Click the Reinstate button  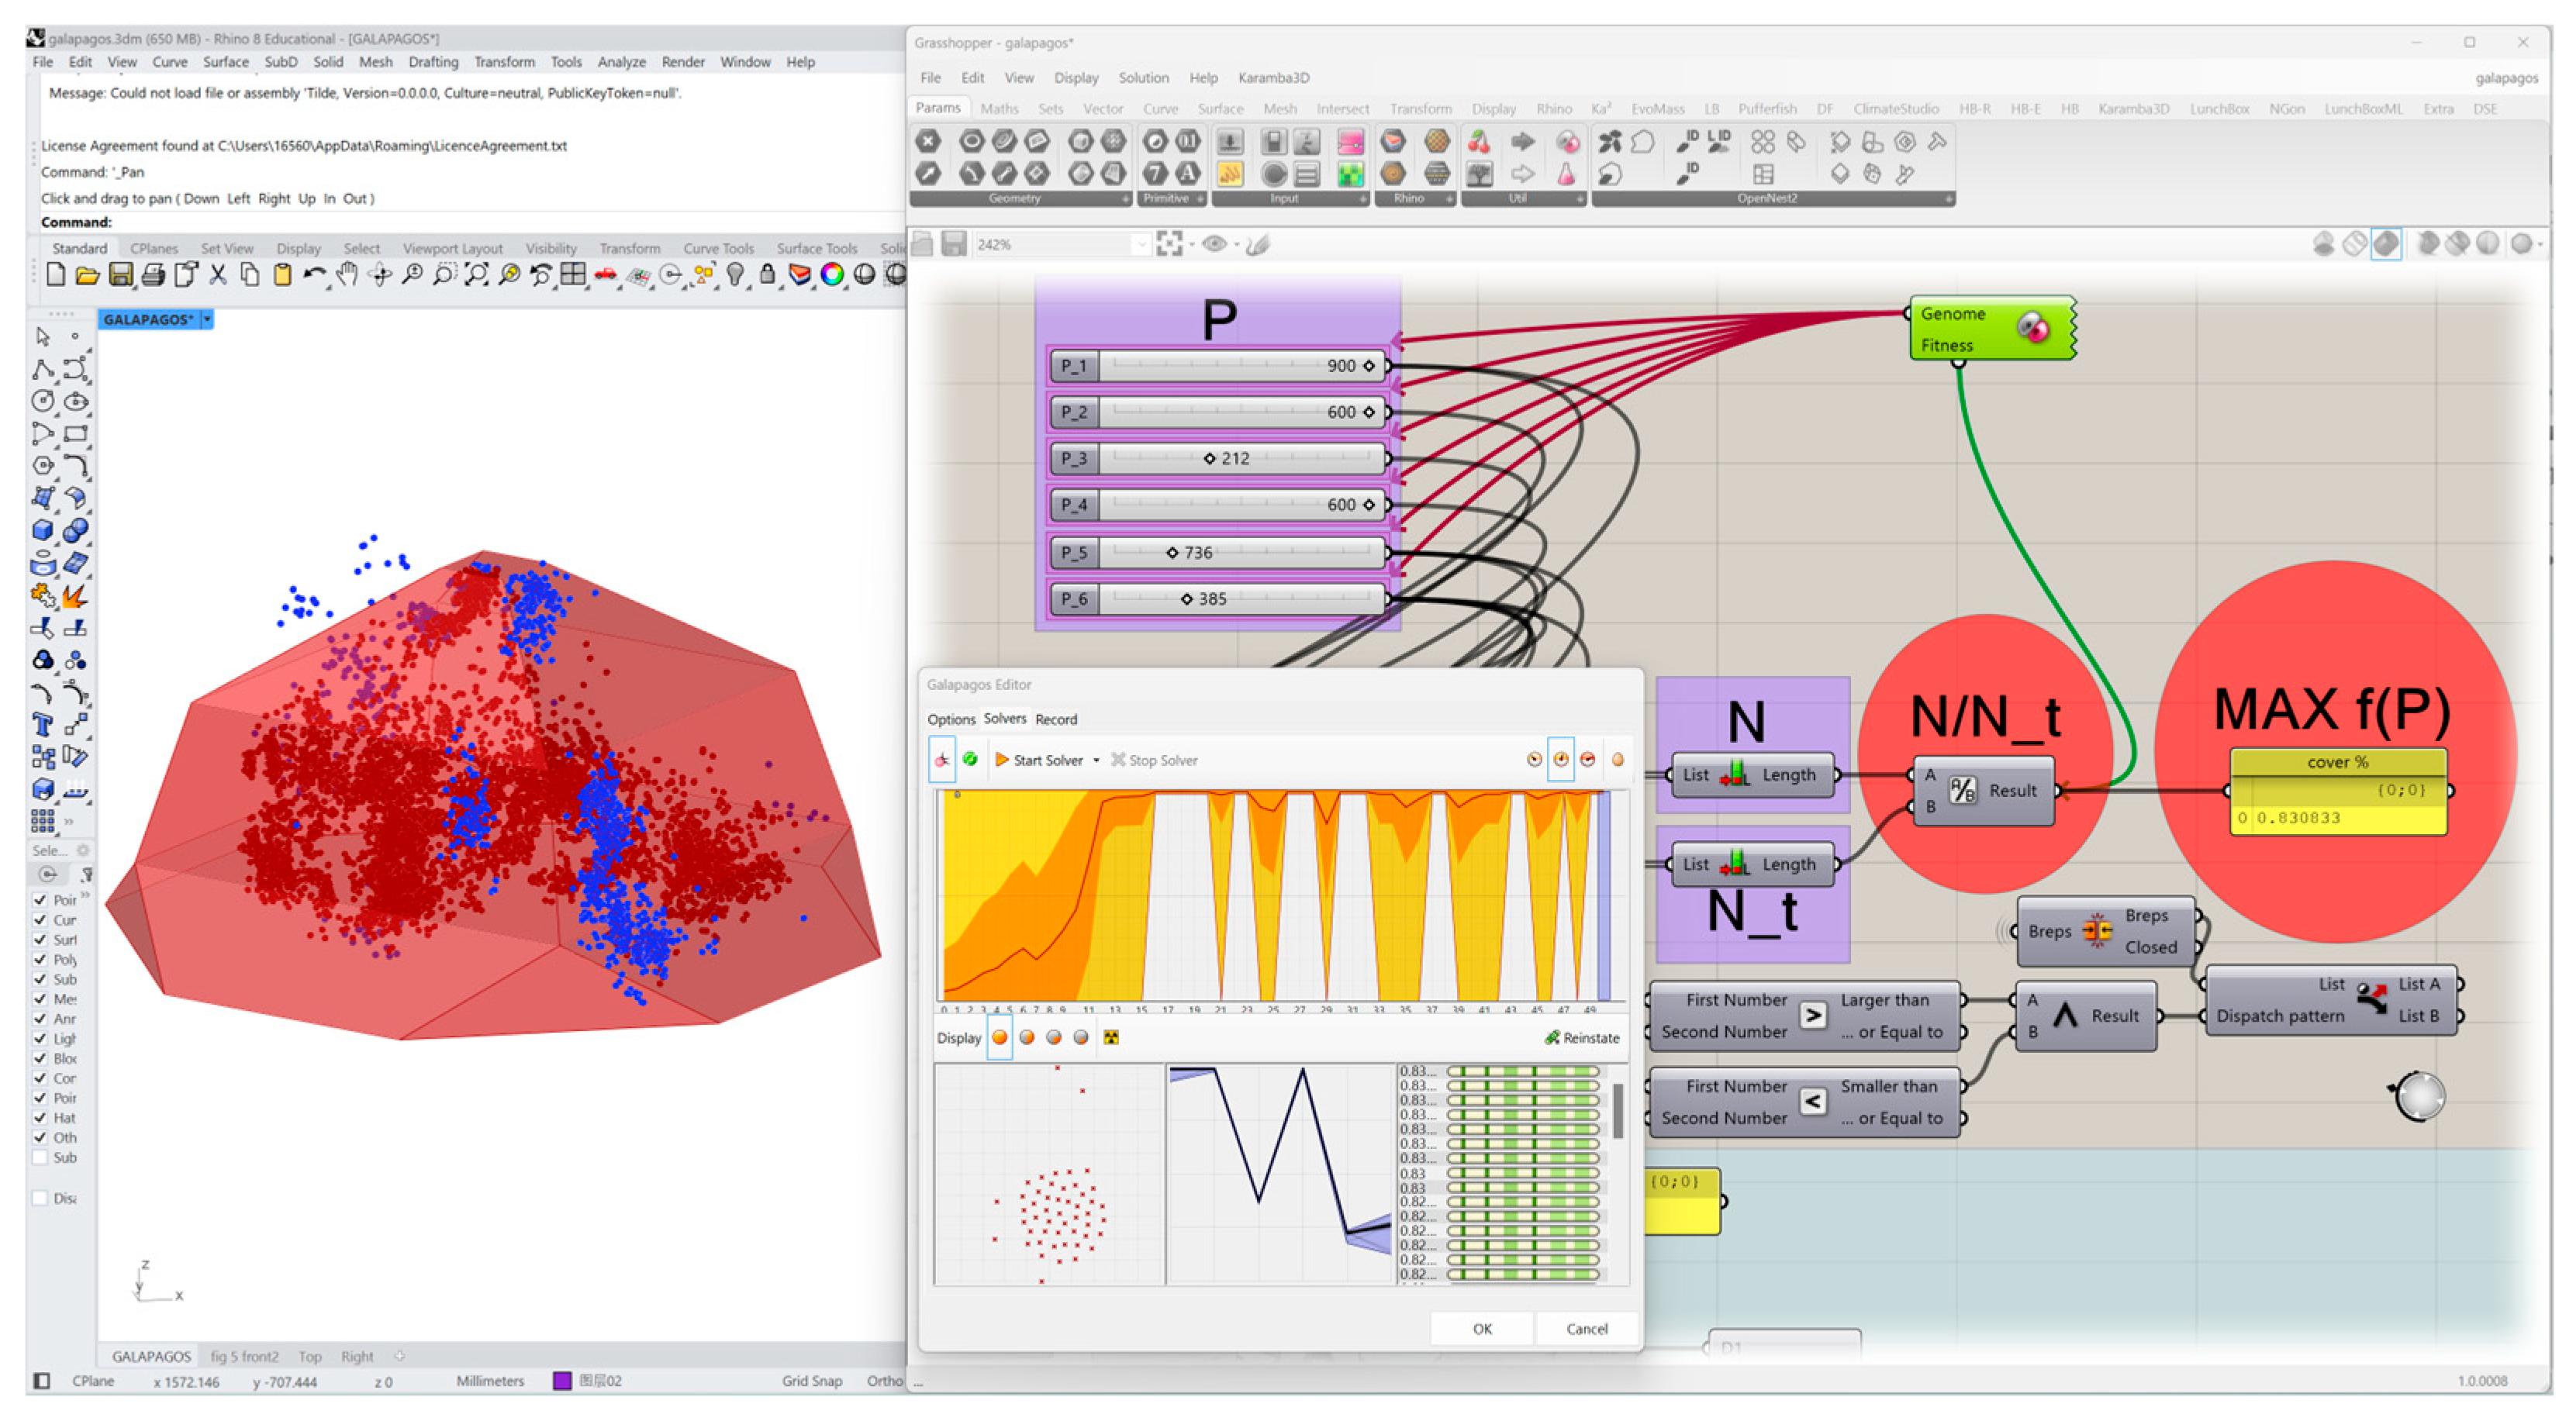(x=1581, y=1038)
